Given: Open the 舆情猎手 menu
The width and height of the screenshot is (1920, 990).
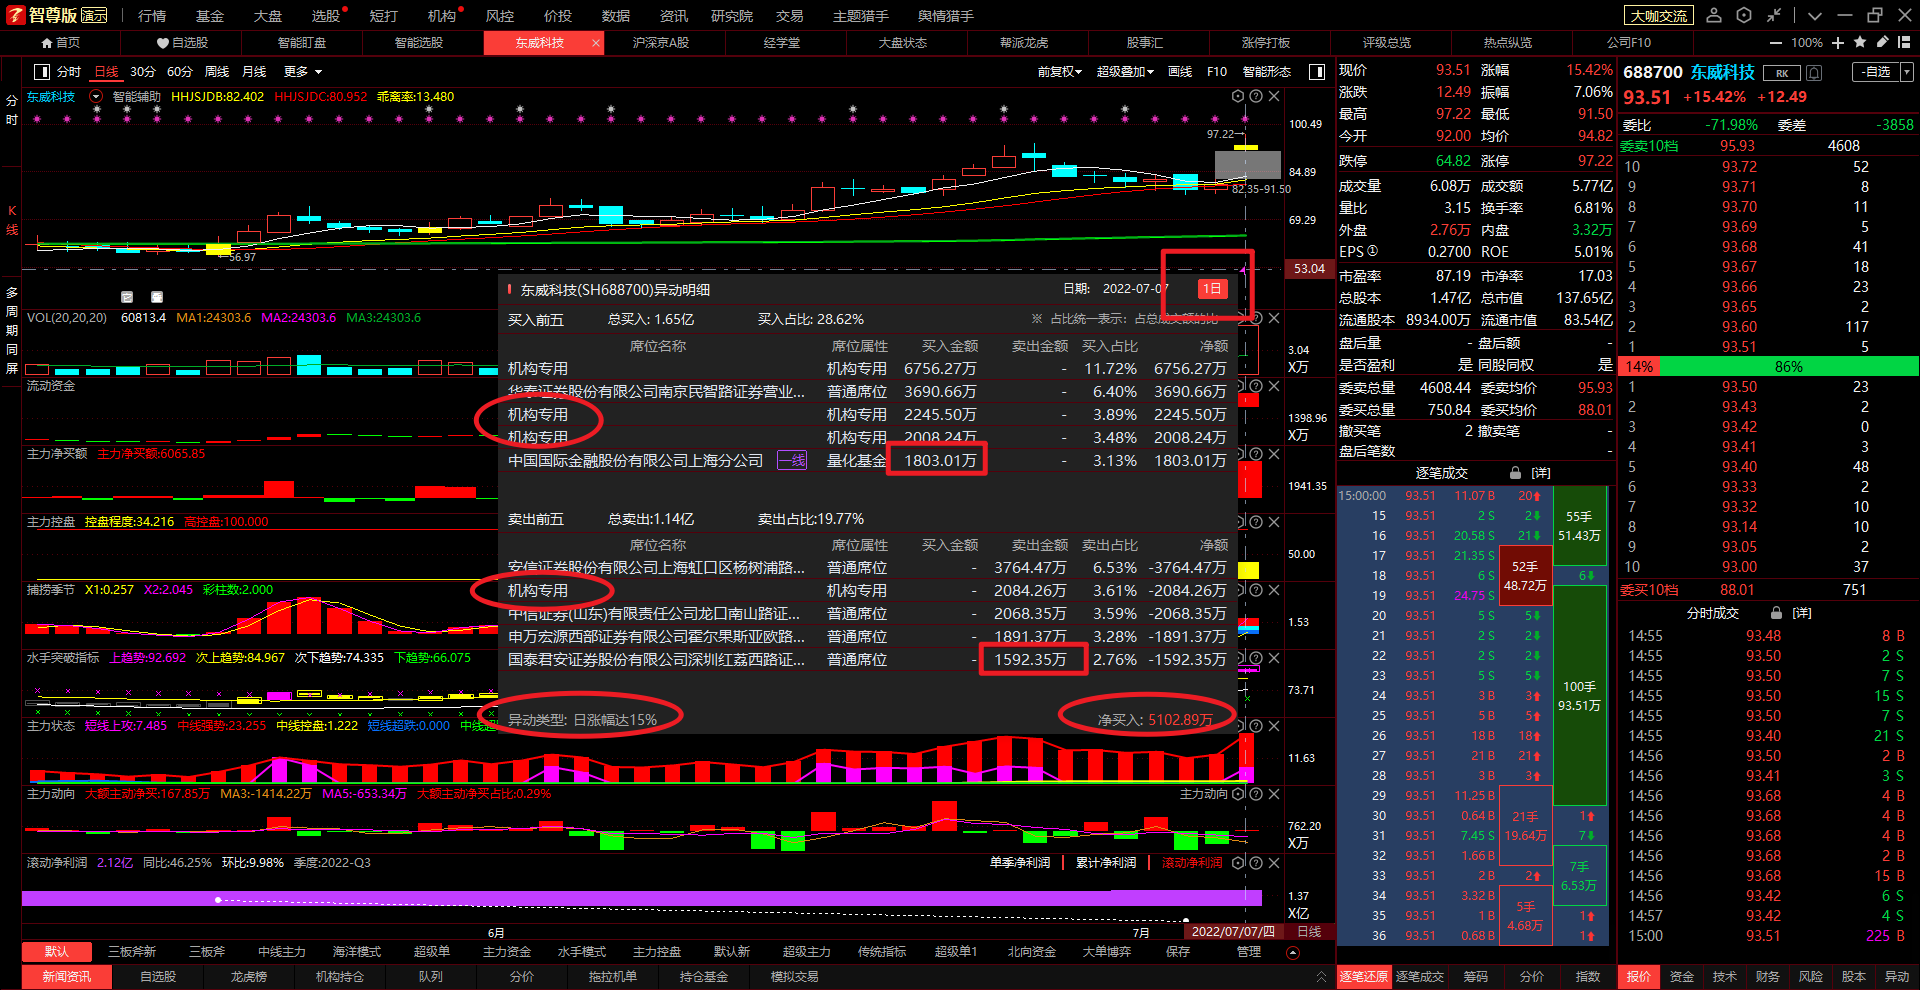Looking at the screenshot, I should [945, 16].
